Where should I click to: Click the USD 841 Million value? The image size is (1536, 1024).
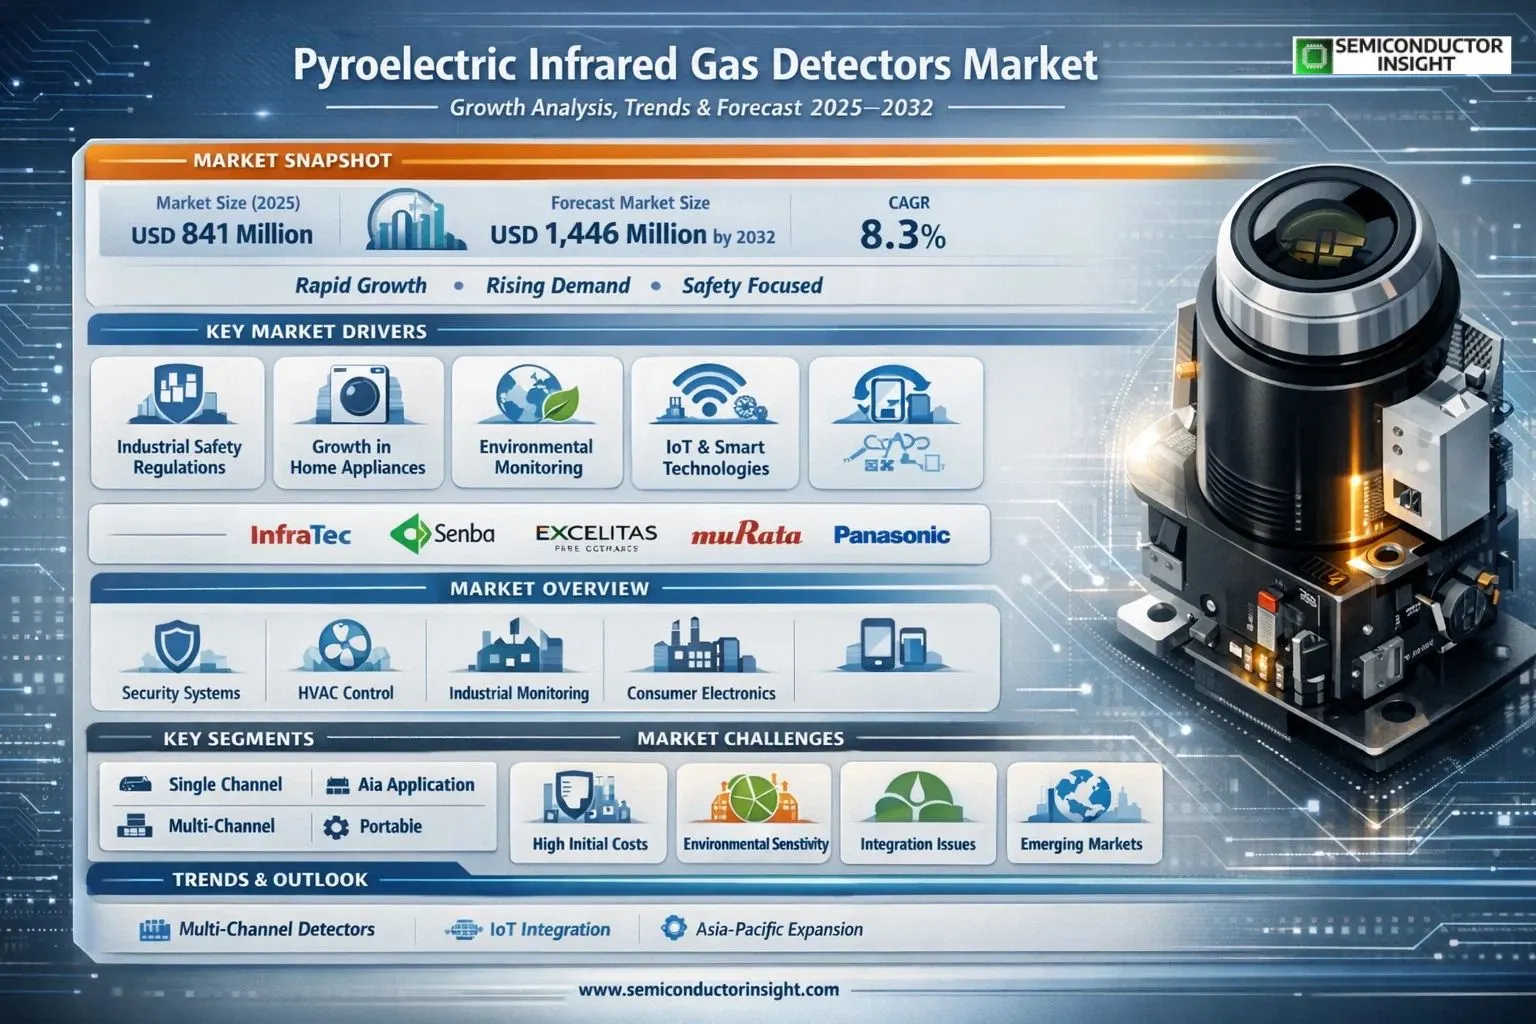[222, 235]
